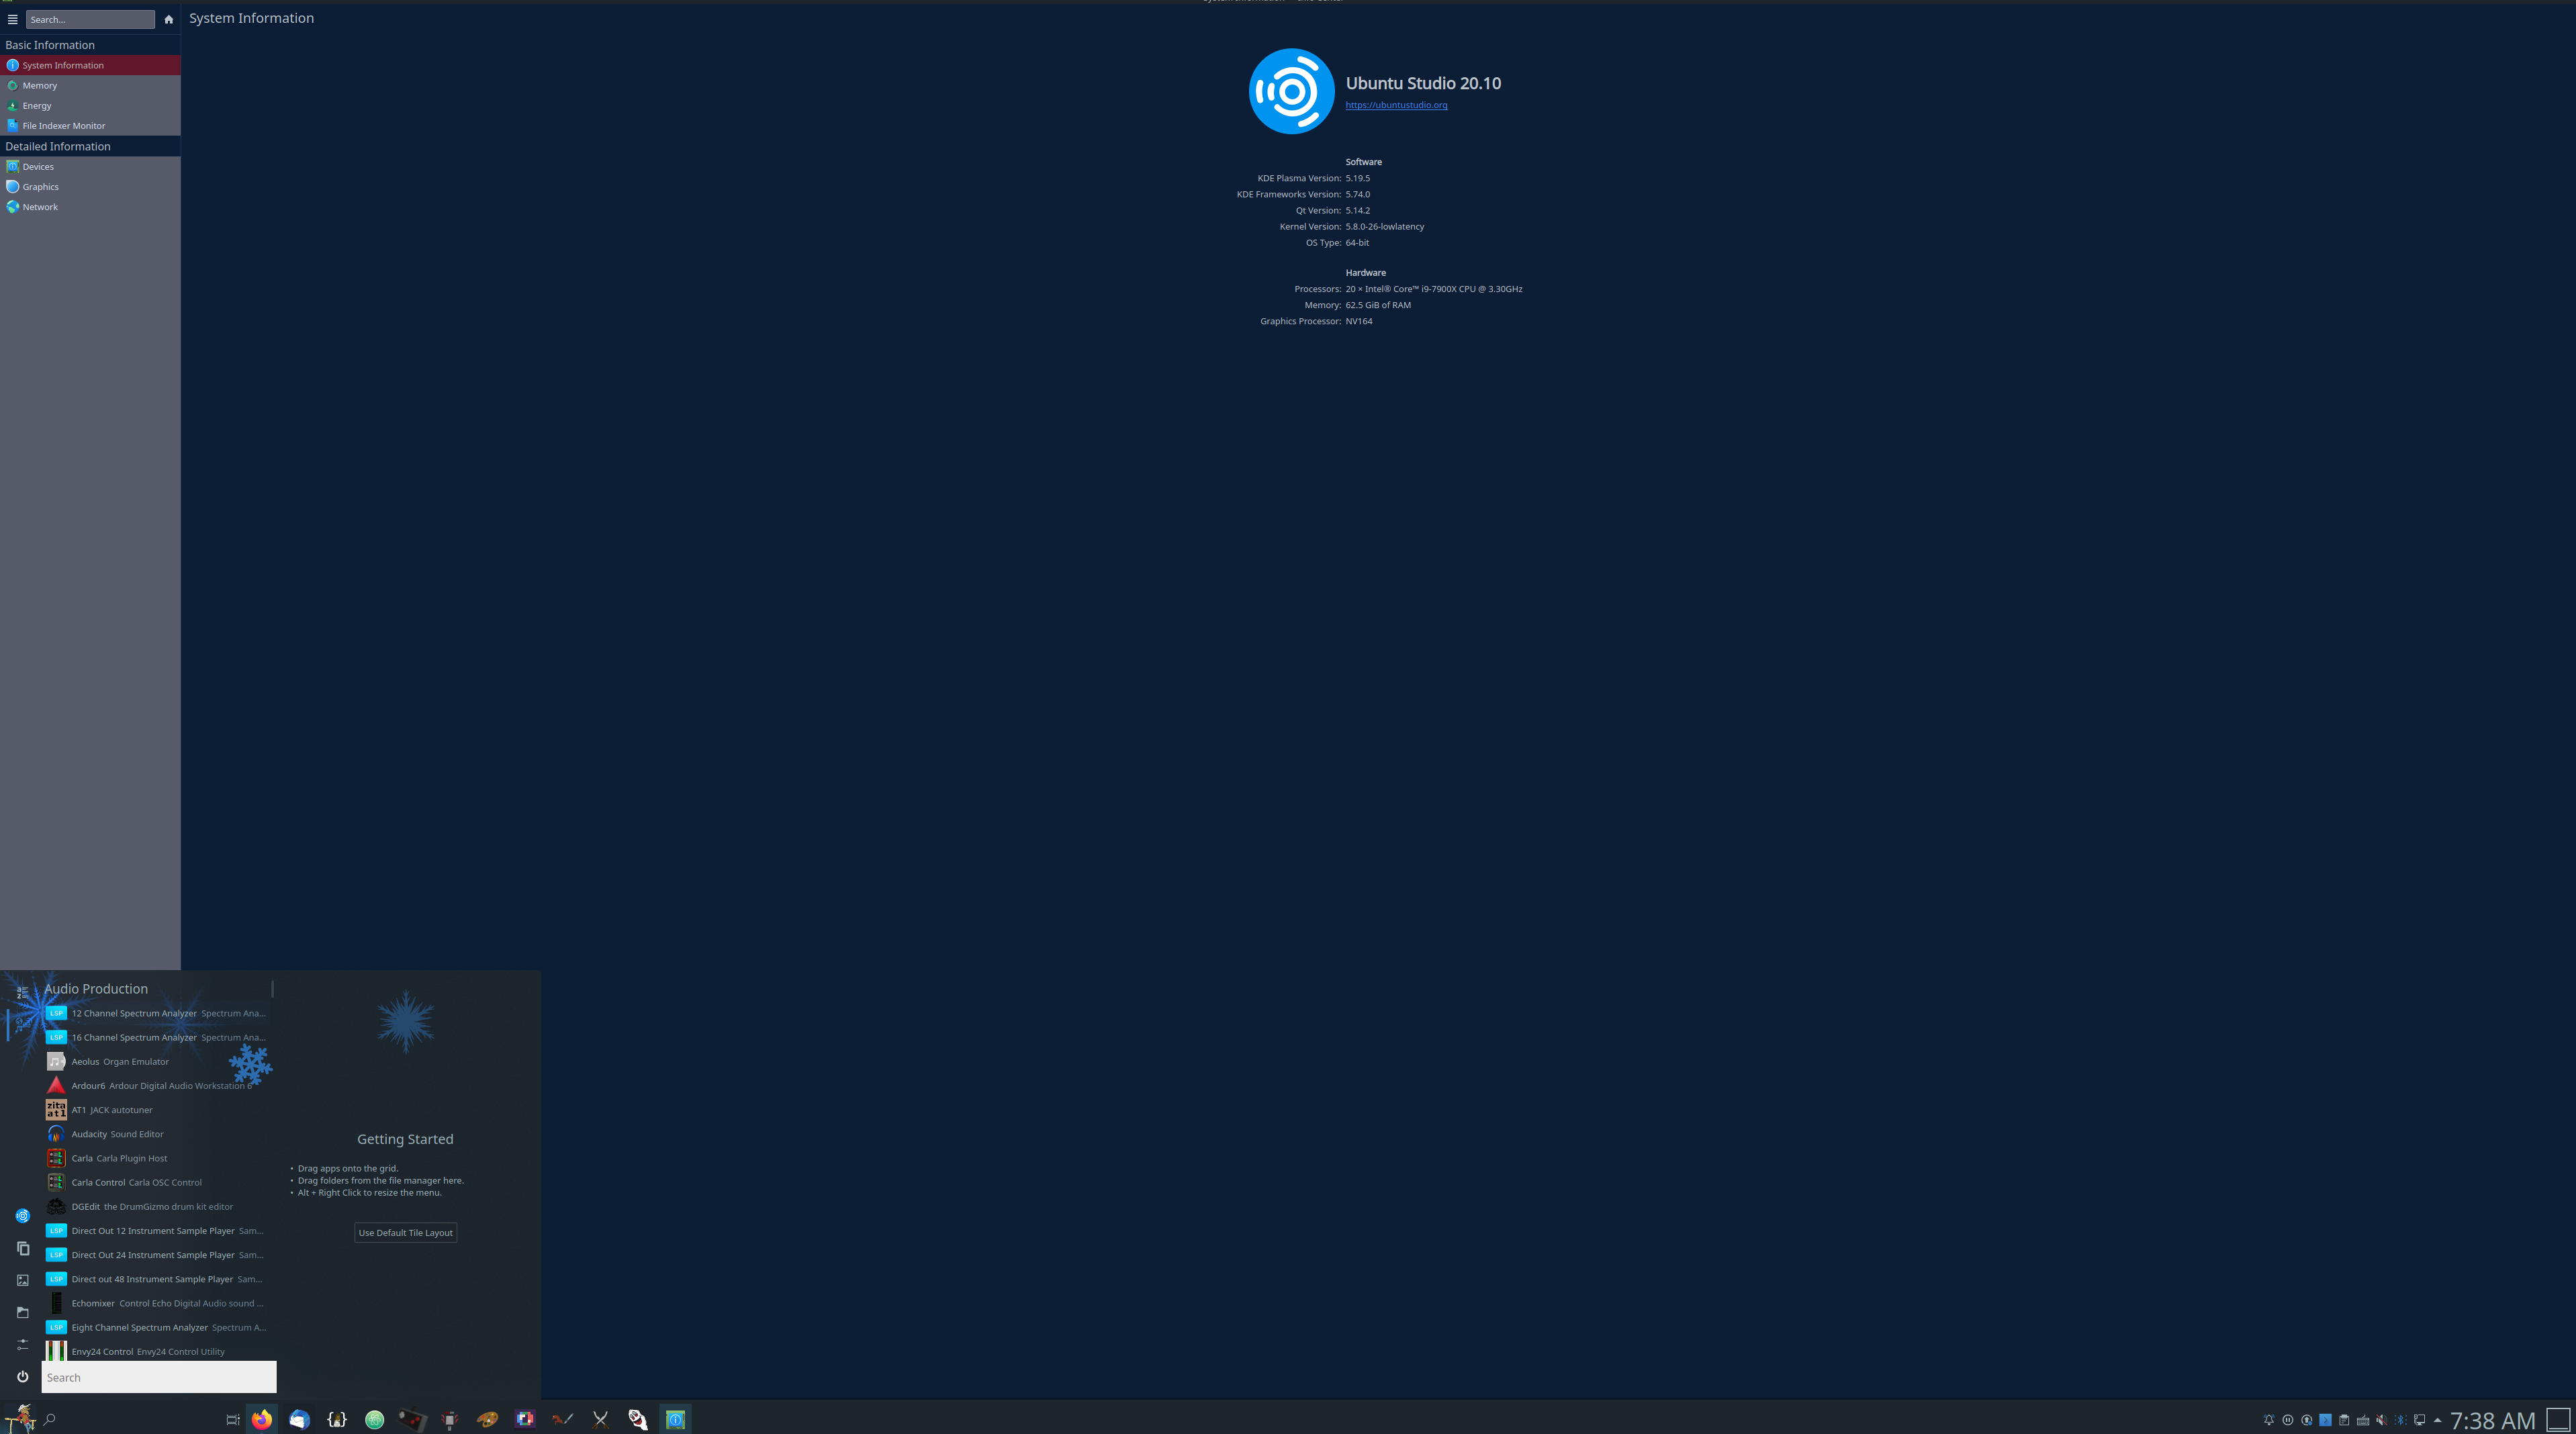Open the Energy module

90,105
